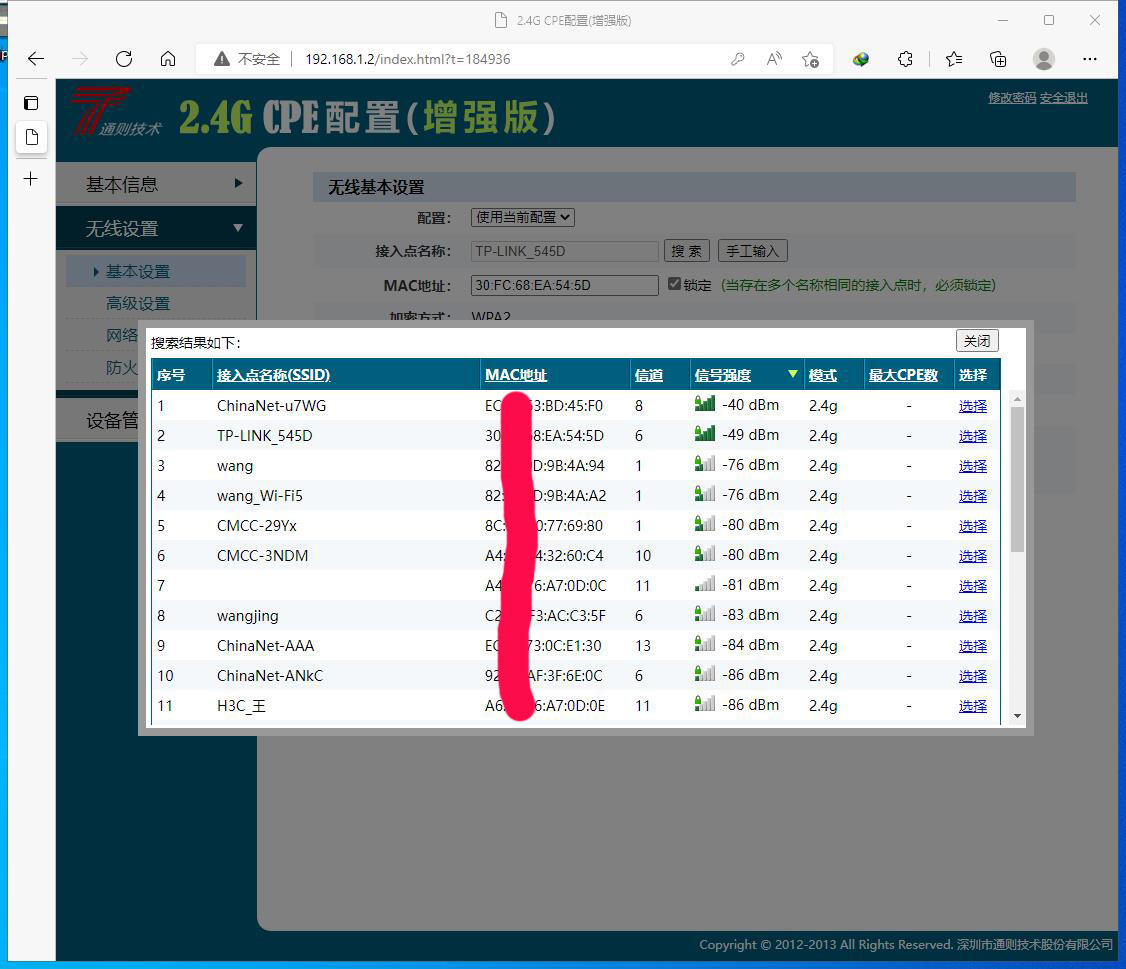
Task: Click 安全退出 logout link
Action: (x=1064, y=98)
